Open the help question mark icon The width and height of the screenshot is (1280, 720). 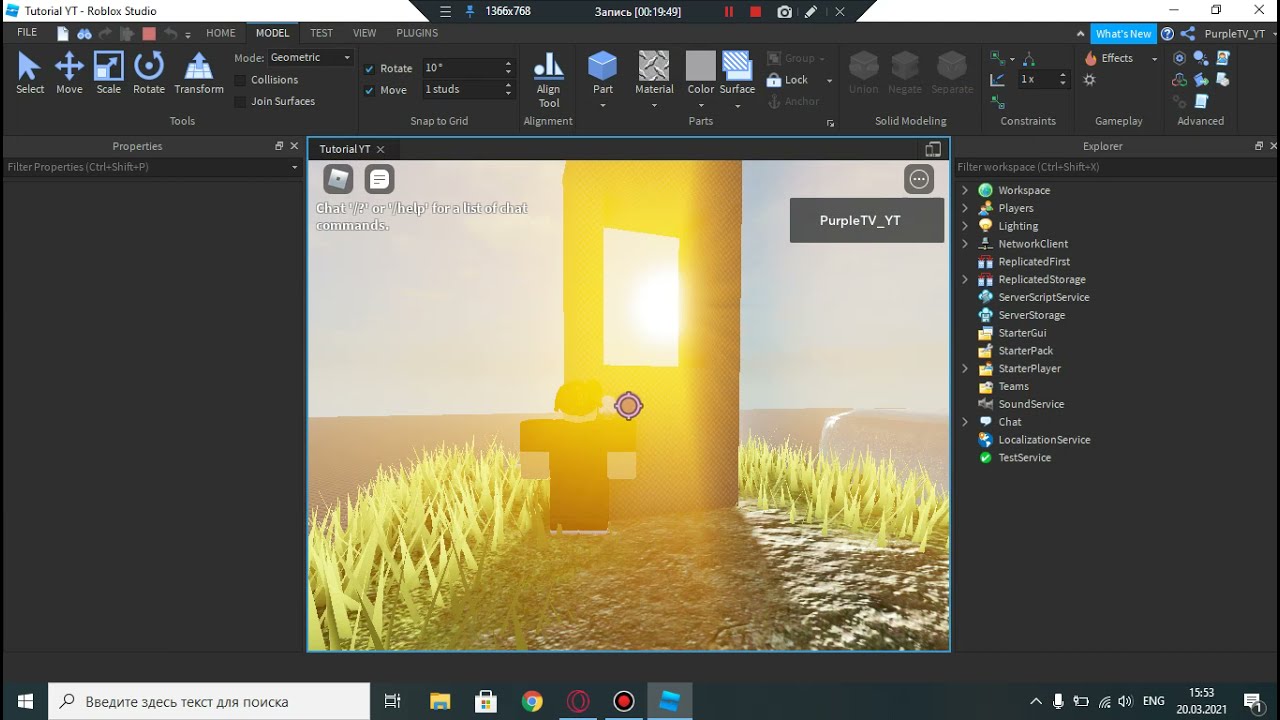click(1167, 34)
